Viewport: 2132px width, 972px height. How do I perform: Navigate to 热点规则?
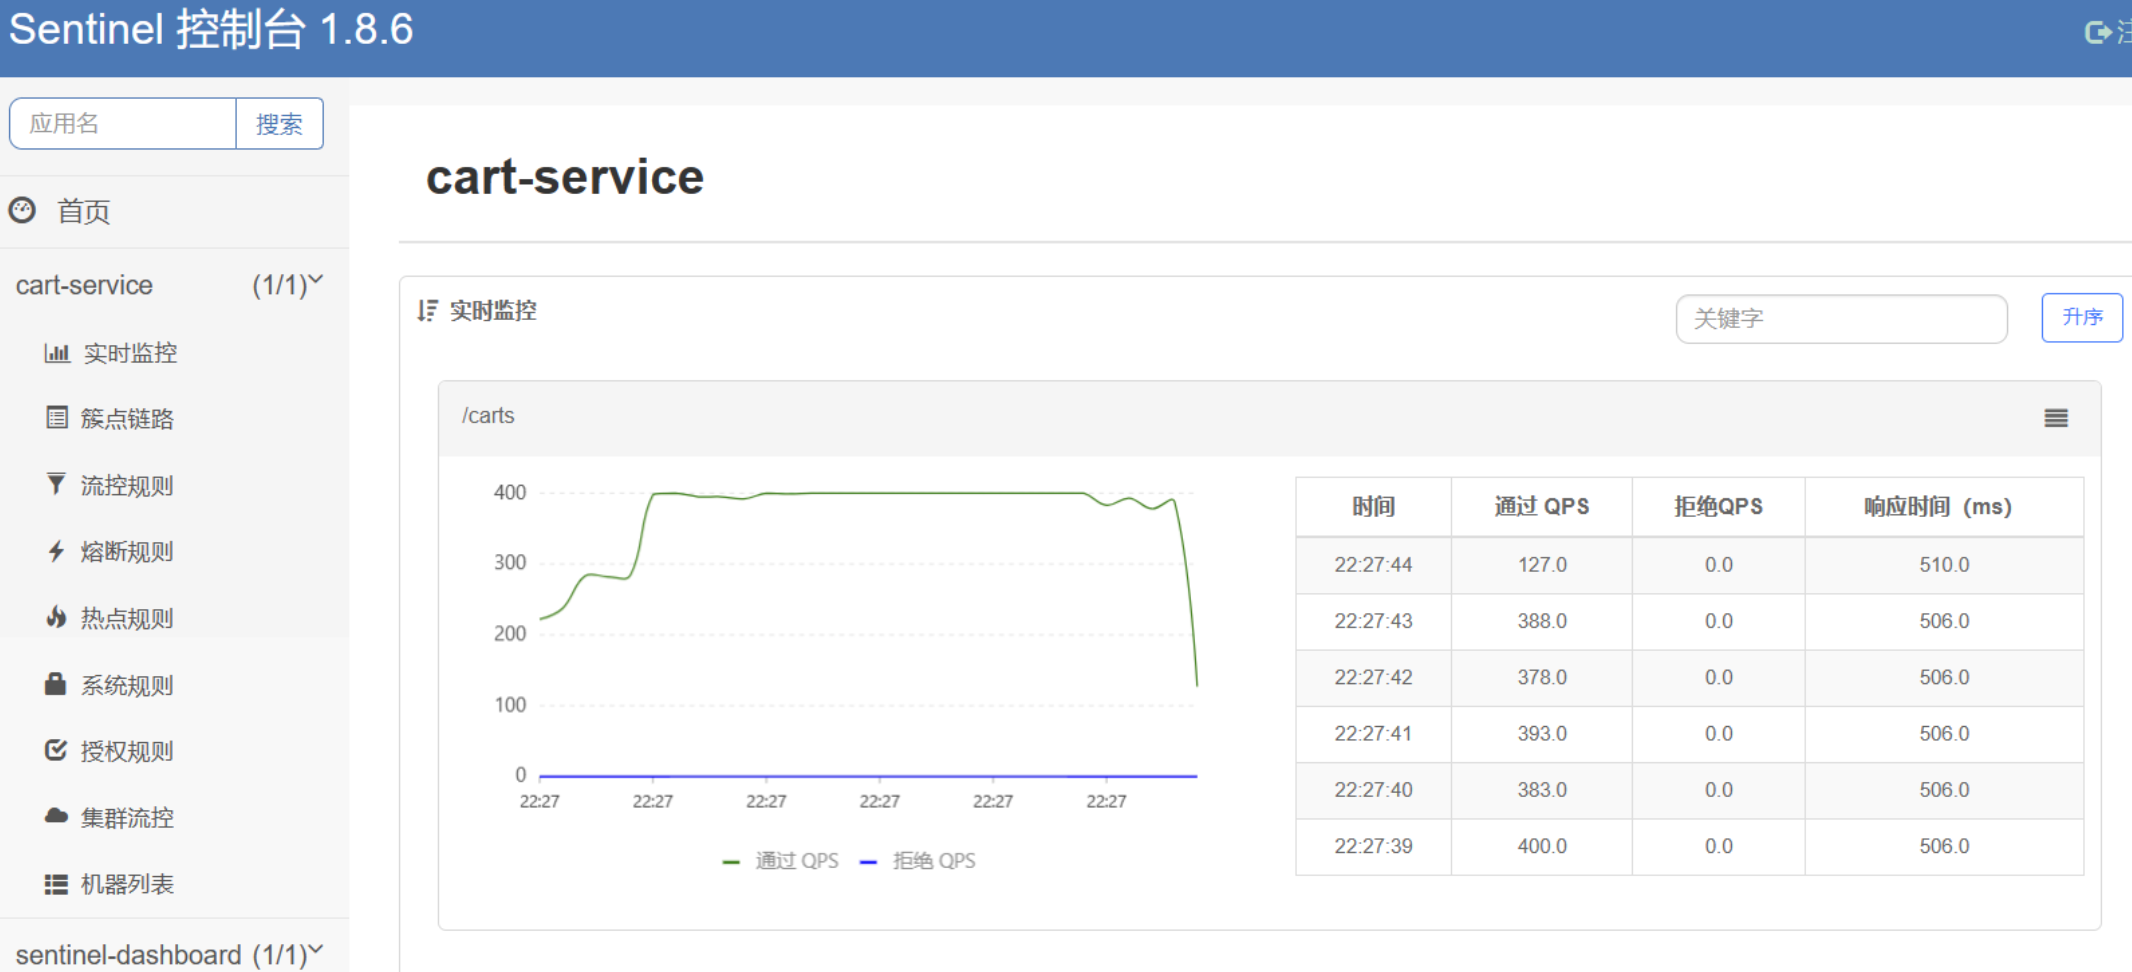tap(127, 618)
